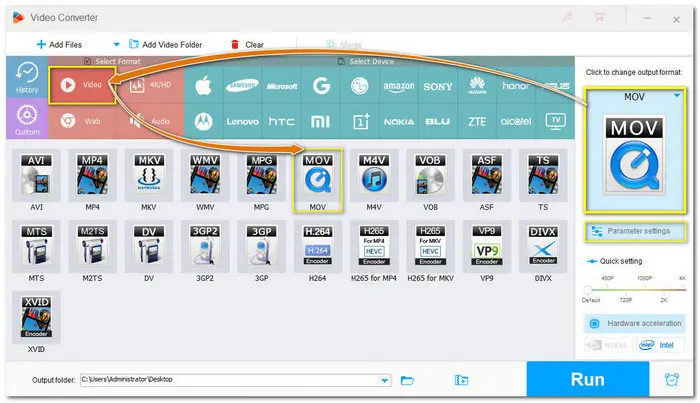Select the MOV format icon in grid

[x=317, y=175]
